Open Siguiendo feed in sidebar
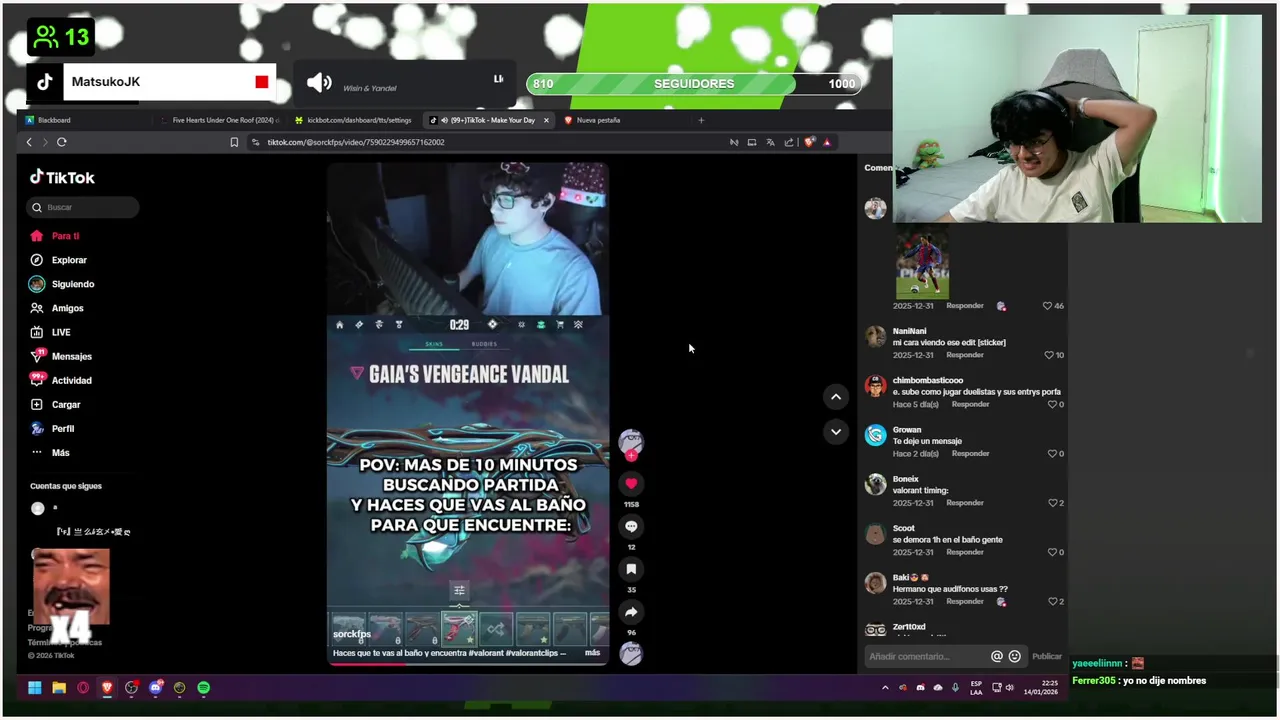The height and width of the screenshot is (720, 1280). pyautogui.click(x=62, y=284)
